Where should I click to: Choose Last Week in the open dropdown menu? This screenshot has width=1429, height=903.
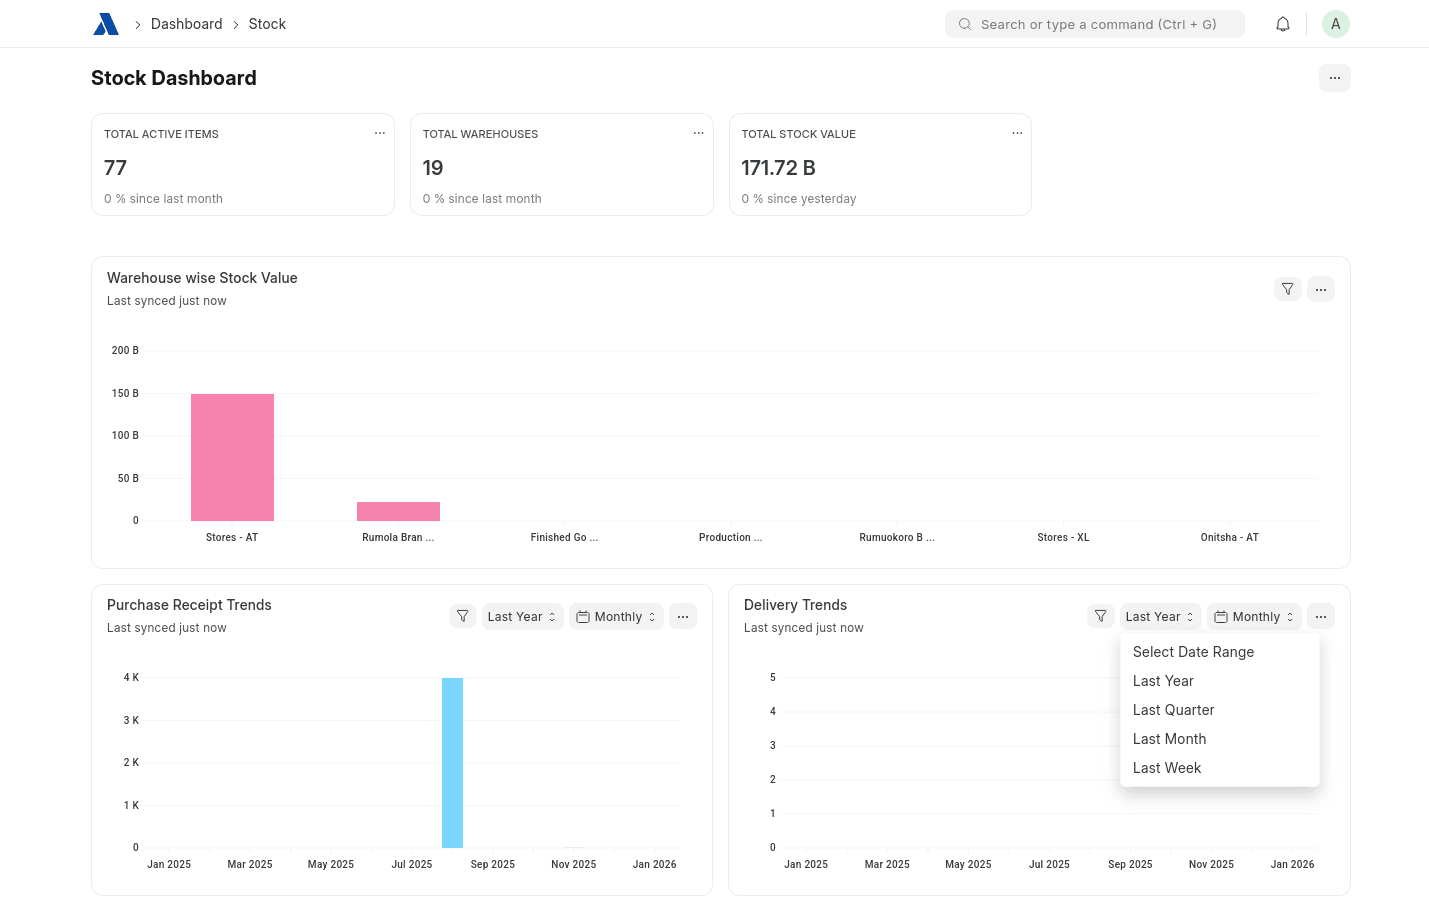point(1167,768)
